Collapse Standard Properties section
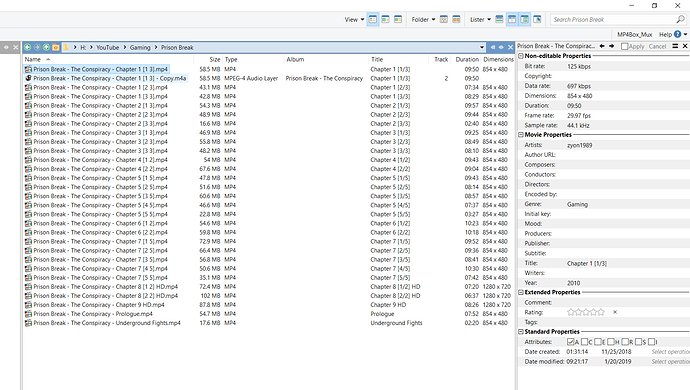The image size is (690, 390). click(x=521, y=332)
